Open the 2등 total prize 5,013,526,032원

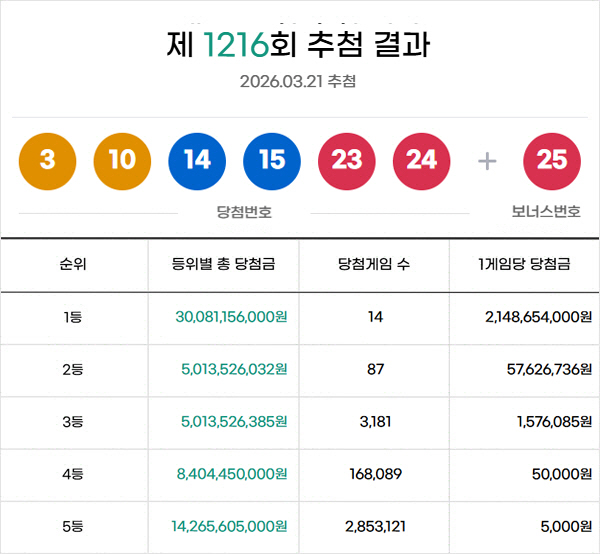pos(234,369)
